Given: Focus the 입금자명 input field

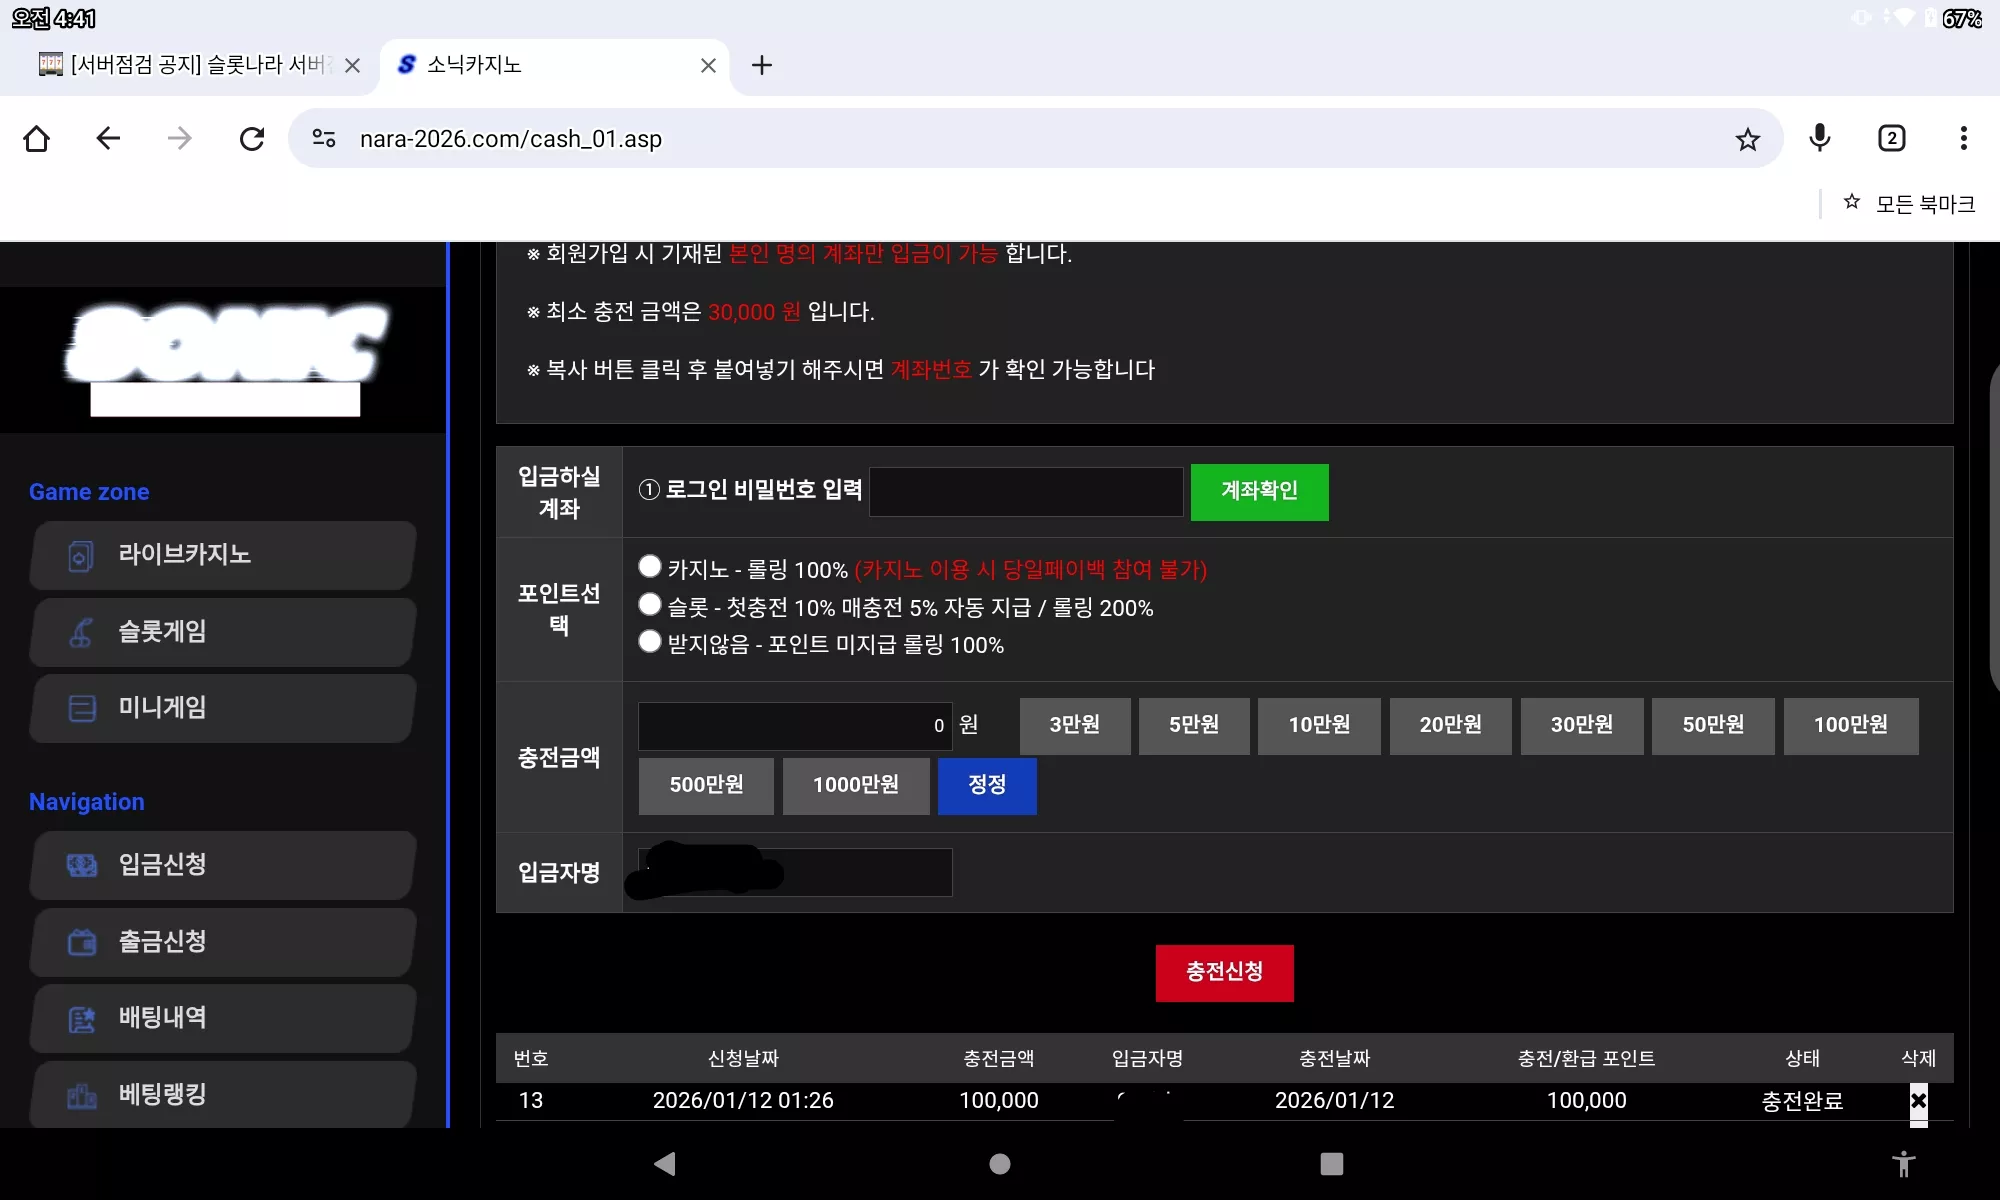Looking at the screenshot, I should pos(795,872).
